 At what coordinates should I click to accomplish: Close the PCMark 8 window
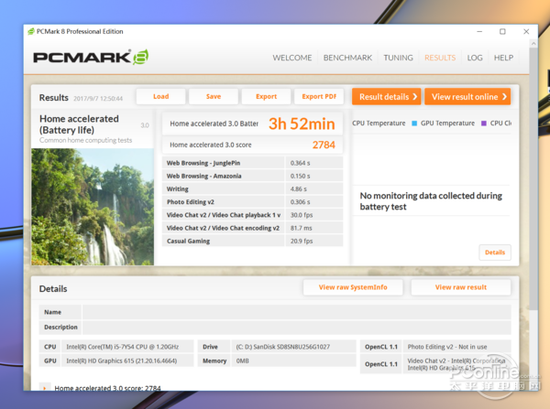pos(526,32)
